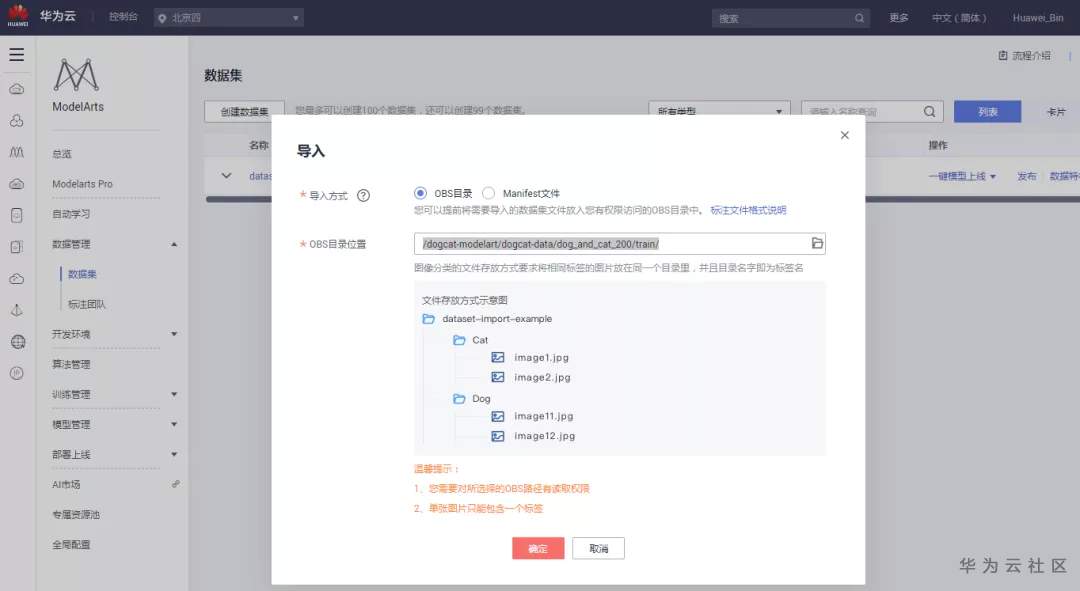Click the dataset-import-example folder icon

(428, 319)
